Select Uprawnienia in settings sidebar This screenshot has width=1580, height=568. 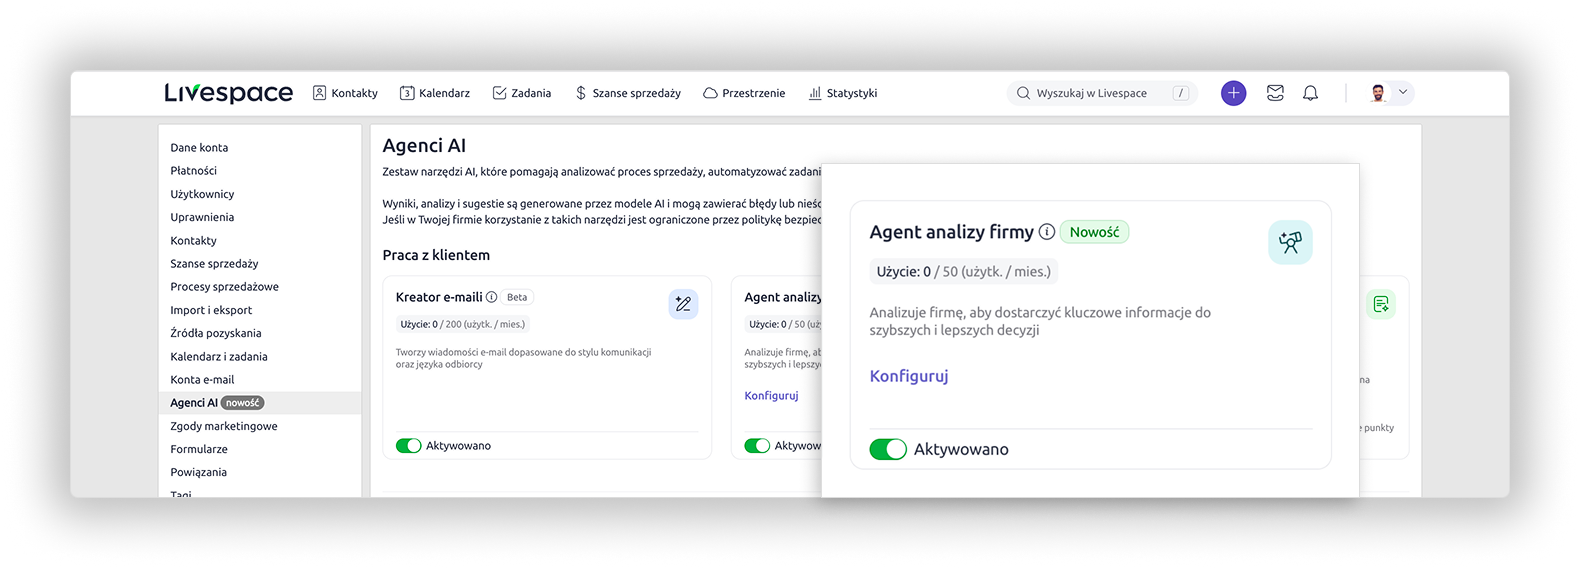click(x=202, y=217)
